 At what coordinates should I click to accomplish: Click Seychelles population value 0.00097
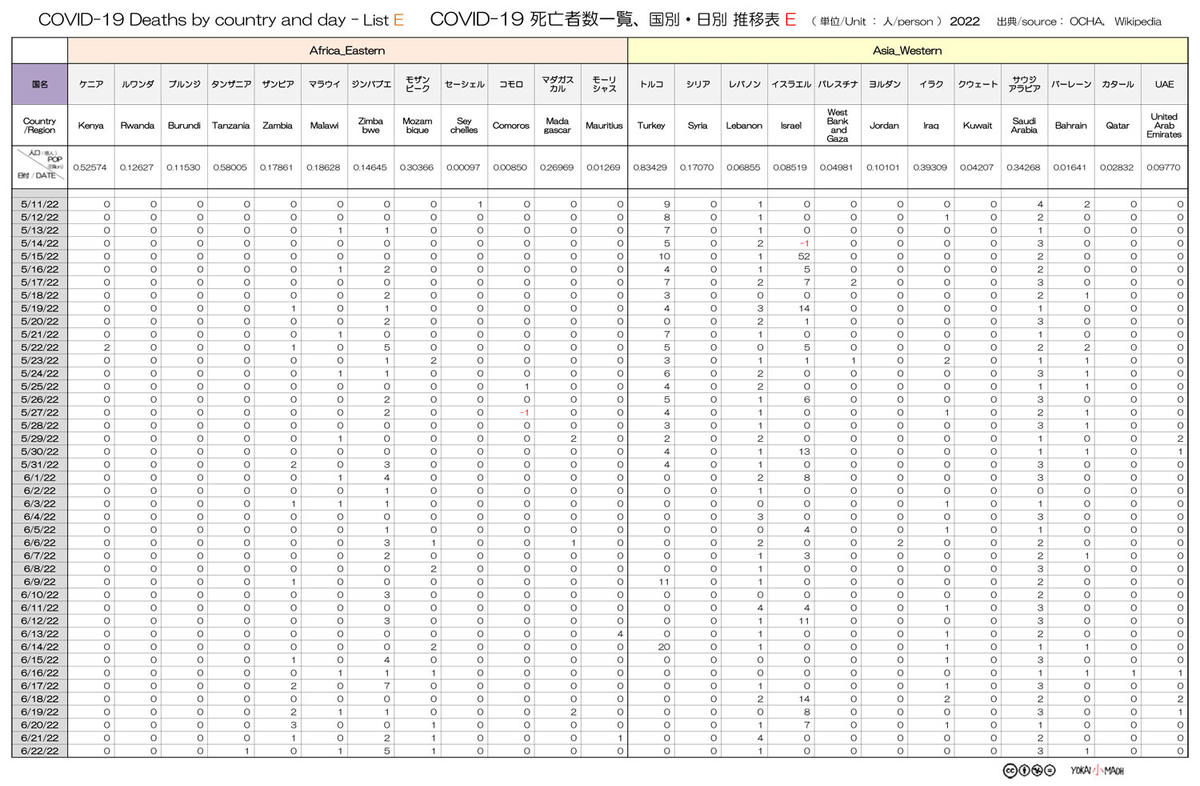pos(464,168)
